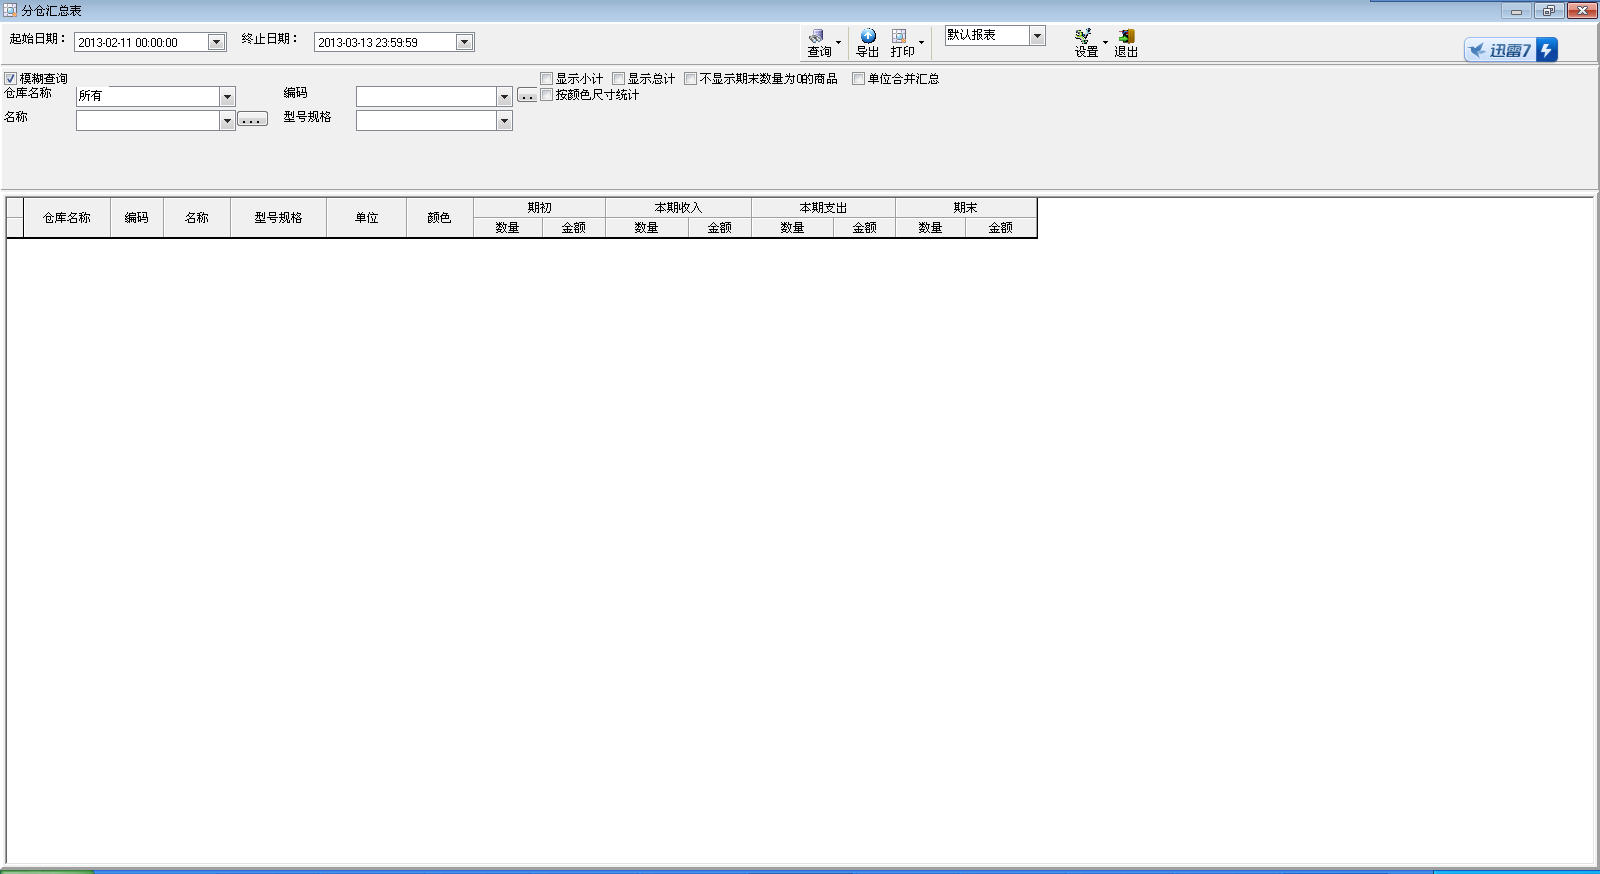Click the 查询 (query) toolbar icon
Image resolution: width=1600 pixels, height=874 pixels.
(x=819, y=43)
